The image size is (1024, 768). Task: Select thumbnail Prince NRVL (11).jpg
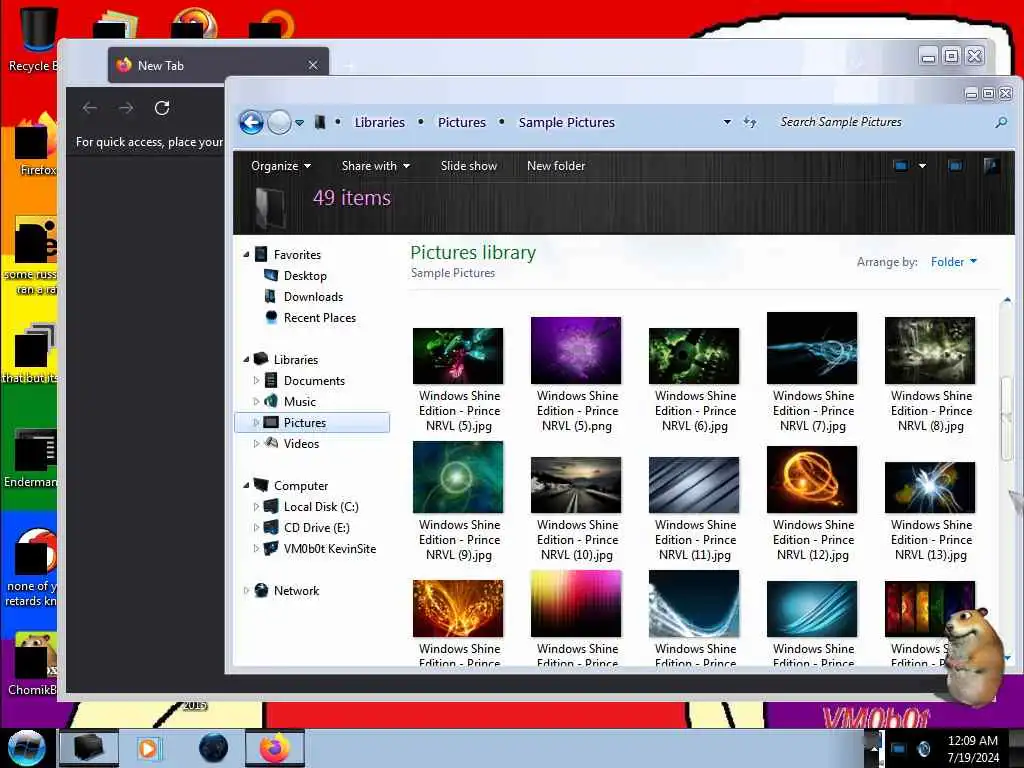click(694, 485)
